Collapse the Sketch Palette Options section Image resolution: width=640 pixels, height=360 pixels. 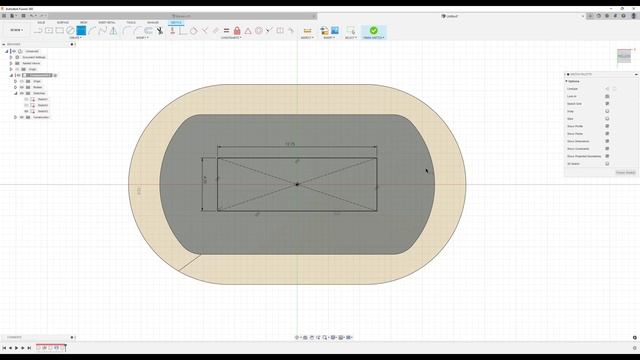567,81
